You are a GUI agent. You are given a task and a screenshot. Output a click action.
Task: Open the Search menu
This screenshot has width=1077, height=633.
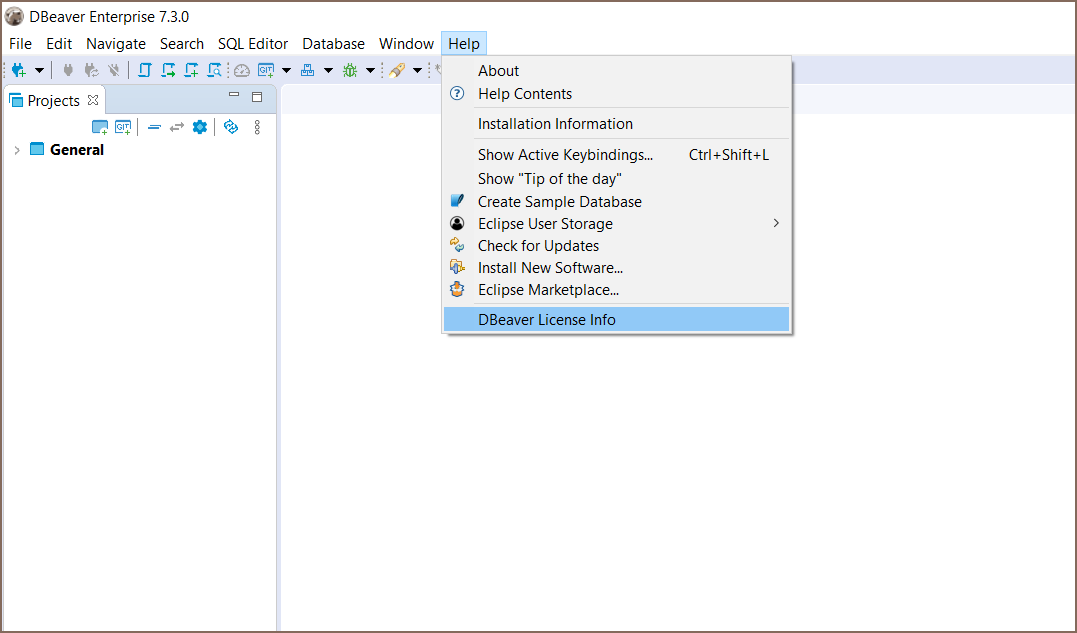(182, 44)
